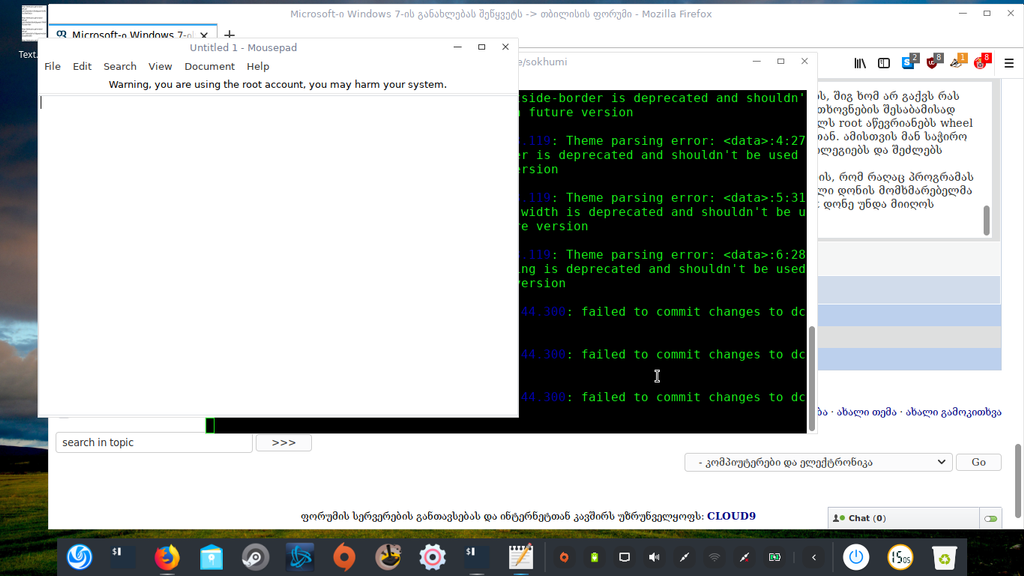The width and height of the screenshot is (1024, 576).
Task: Open clock icon in dock
Action: (x=900, y=557)
